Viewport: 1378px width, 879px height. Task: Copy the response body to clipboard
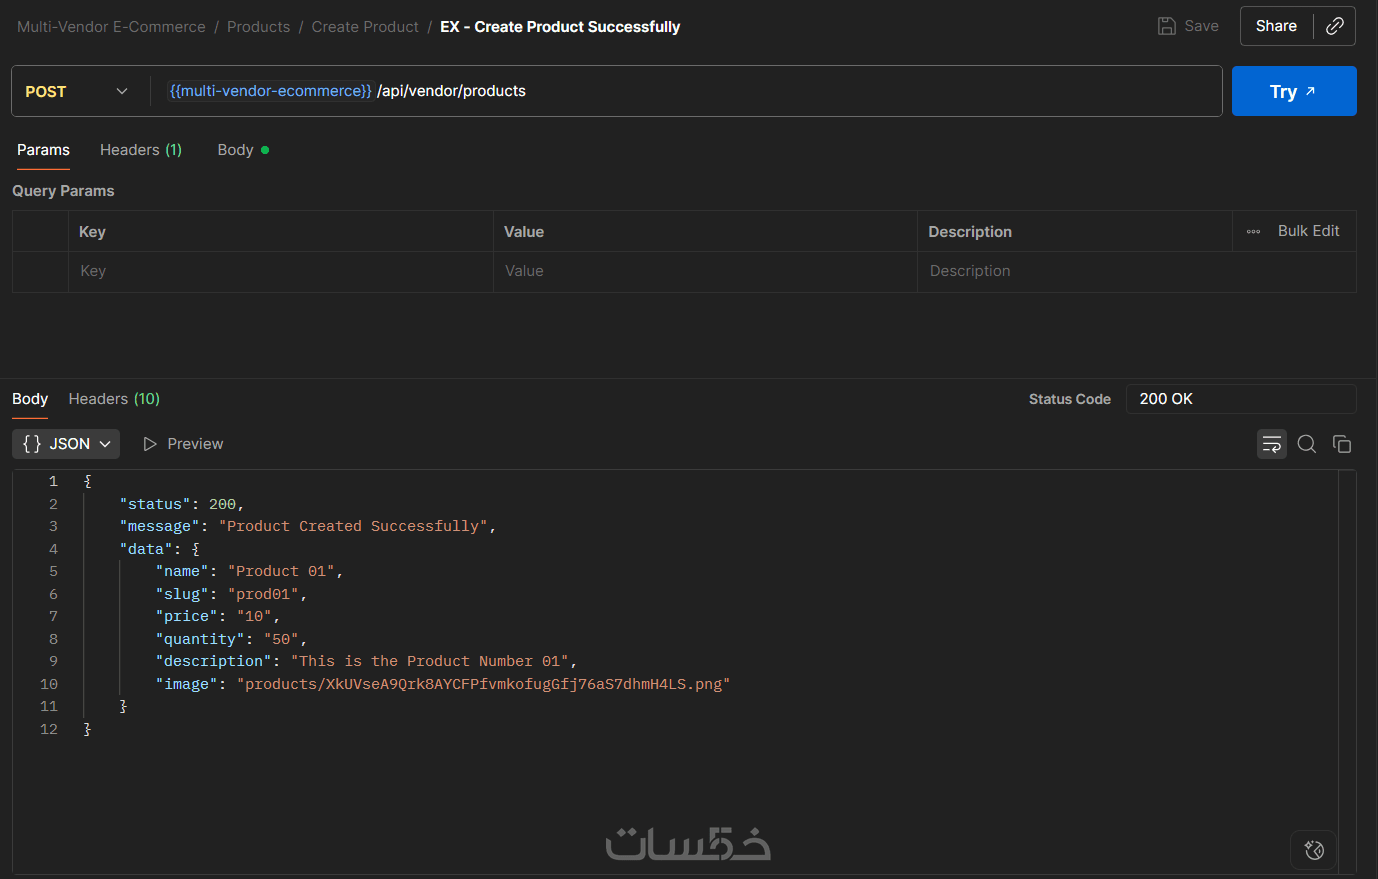(x=1342, y=444)
